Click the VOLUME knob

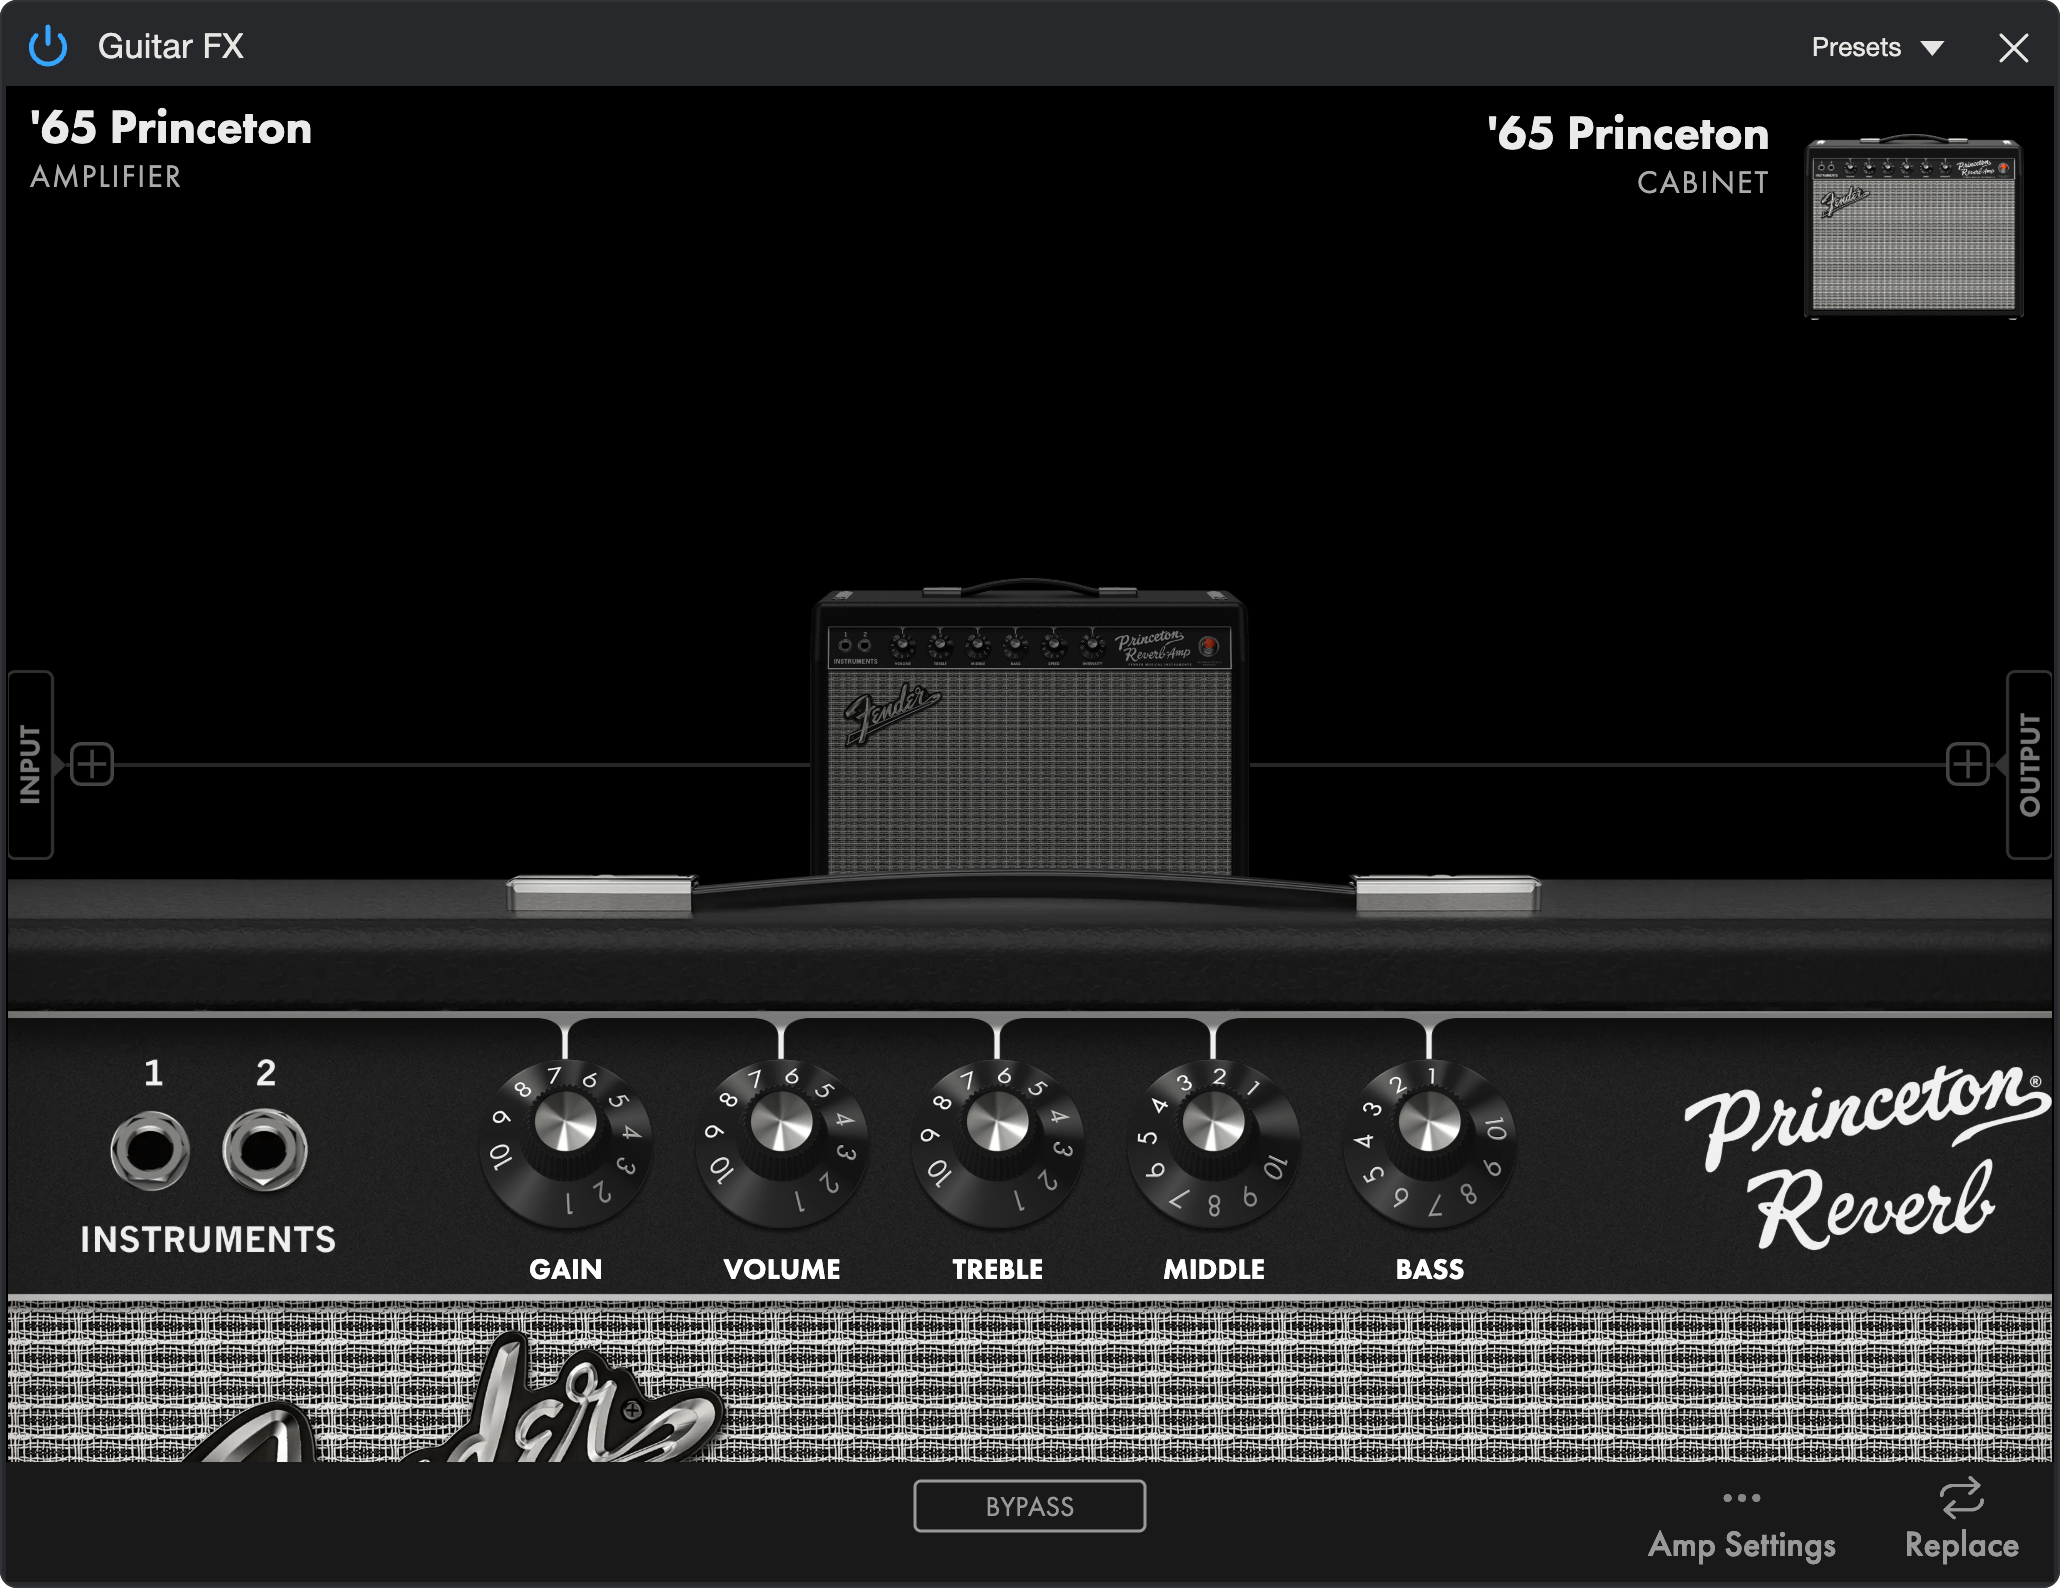click(781, 1124)
